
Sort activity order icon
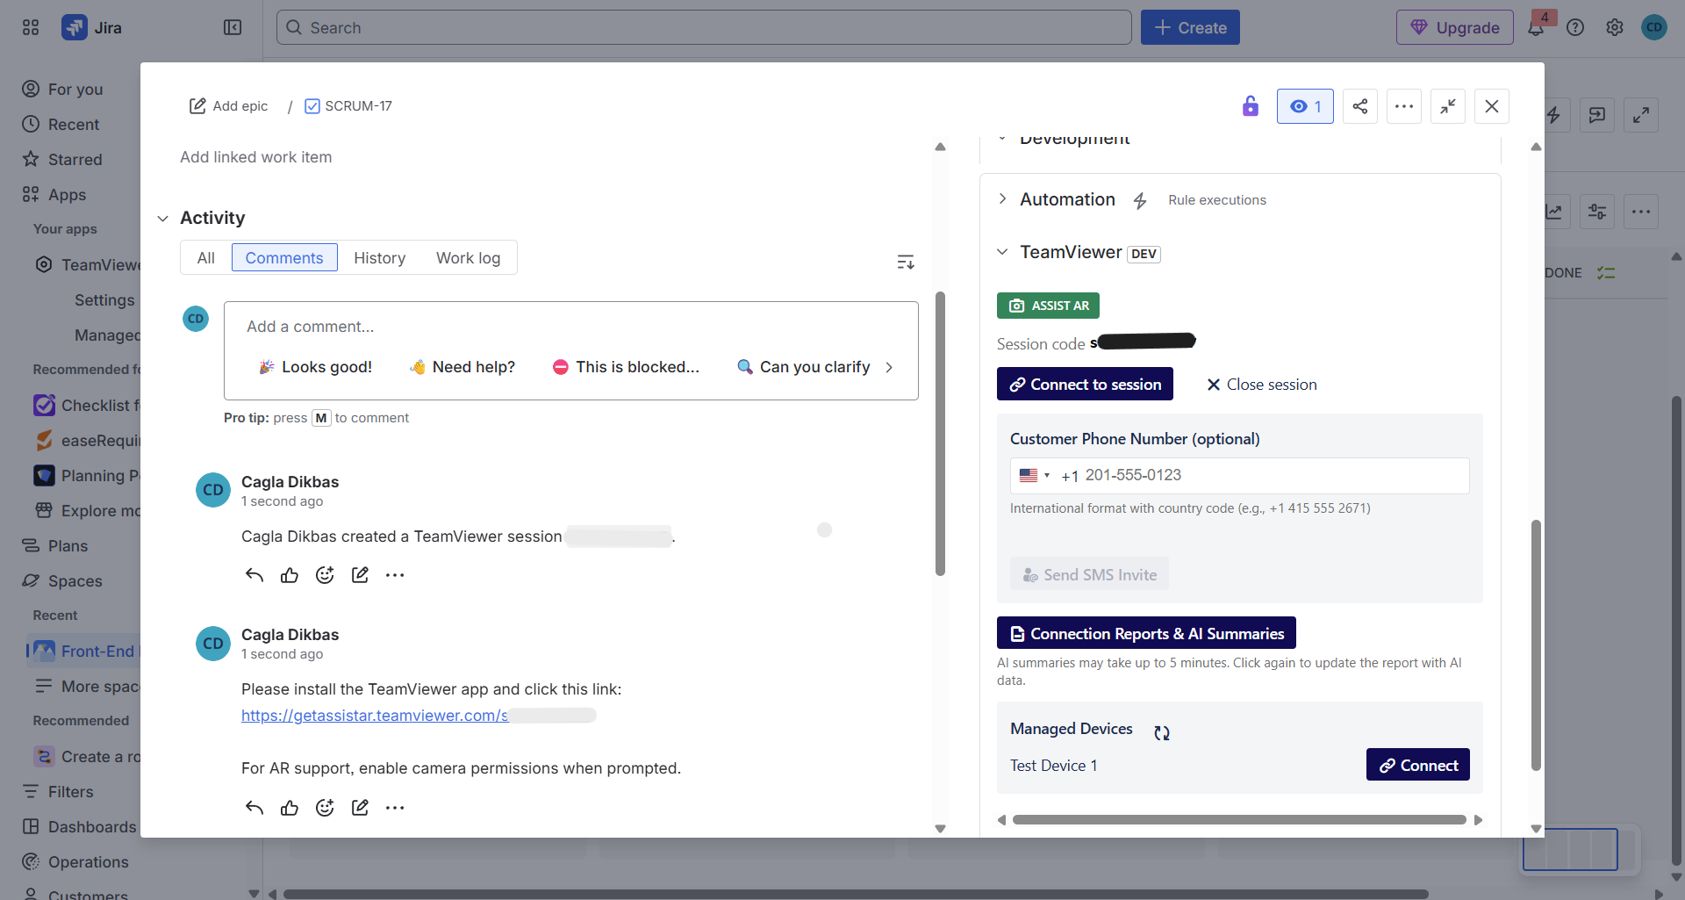pos(905,262)
